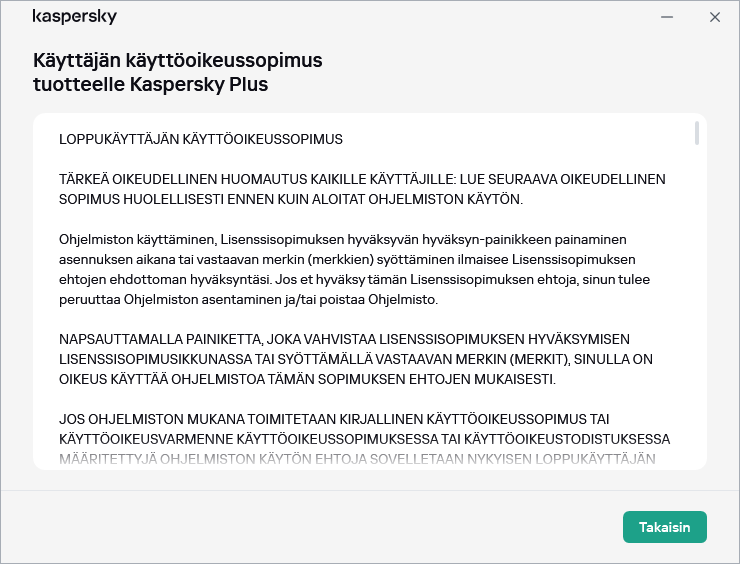Click the Kaspersky logo
Screen dimensions: 740x564
pyautogui.click(x=74, y=17)
